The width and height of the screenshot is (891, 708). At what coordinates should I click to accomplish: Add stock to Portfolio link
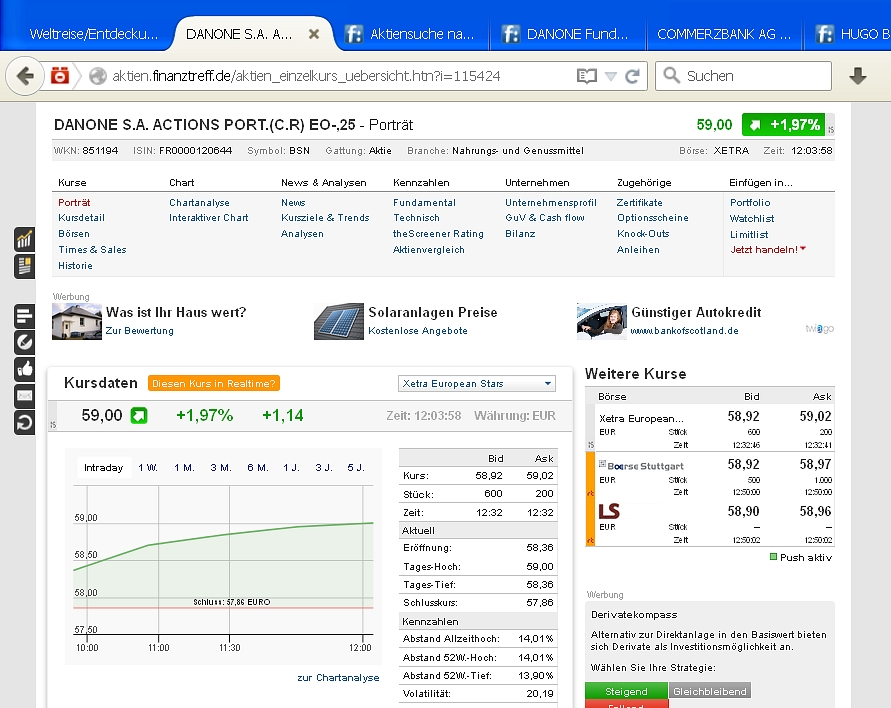[x=750, y=203]
